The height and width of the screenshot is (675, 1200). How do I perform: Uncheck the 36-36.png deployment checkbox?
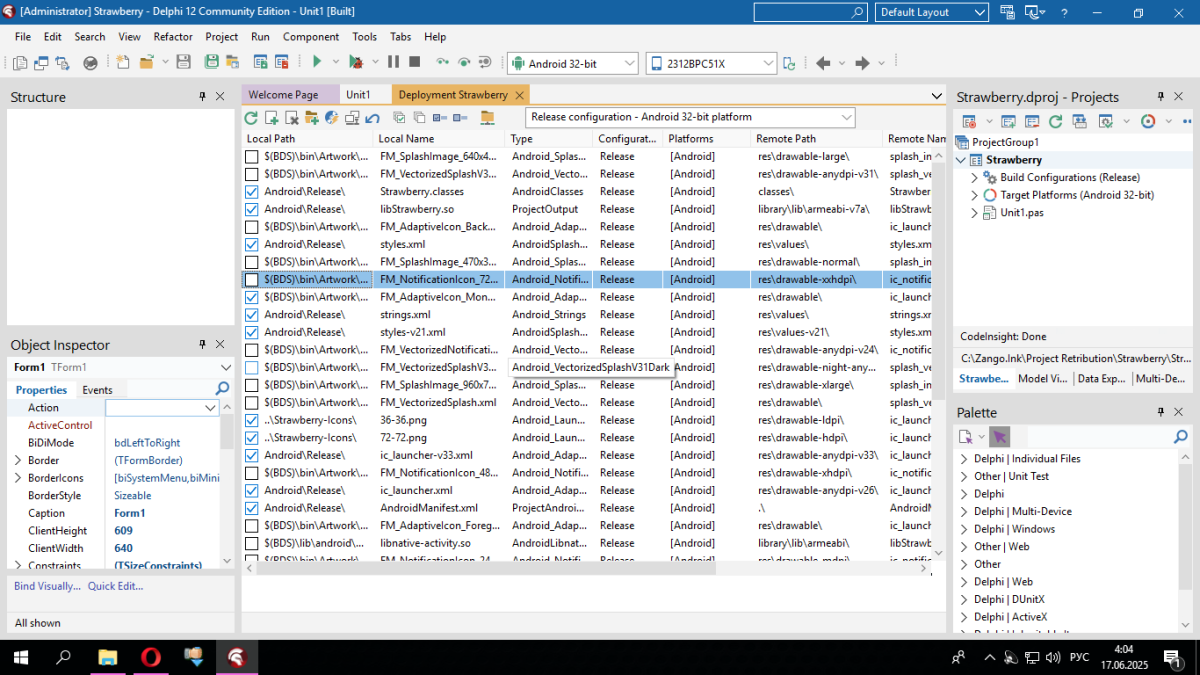(252, 420)
